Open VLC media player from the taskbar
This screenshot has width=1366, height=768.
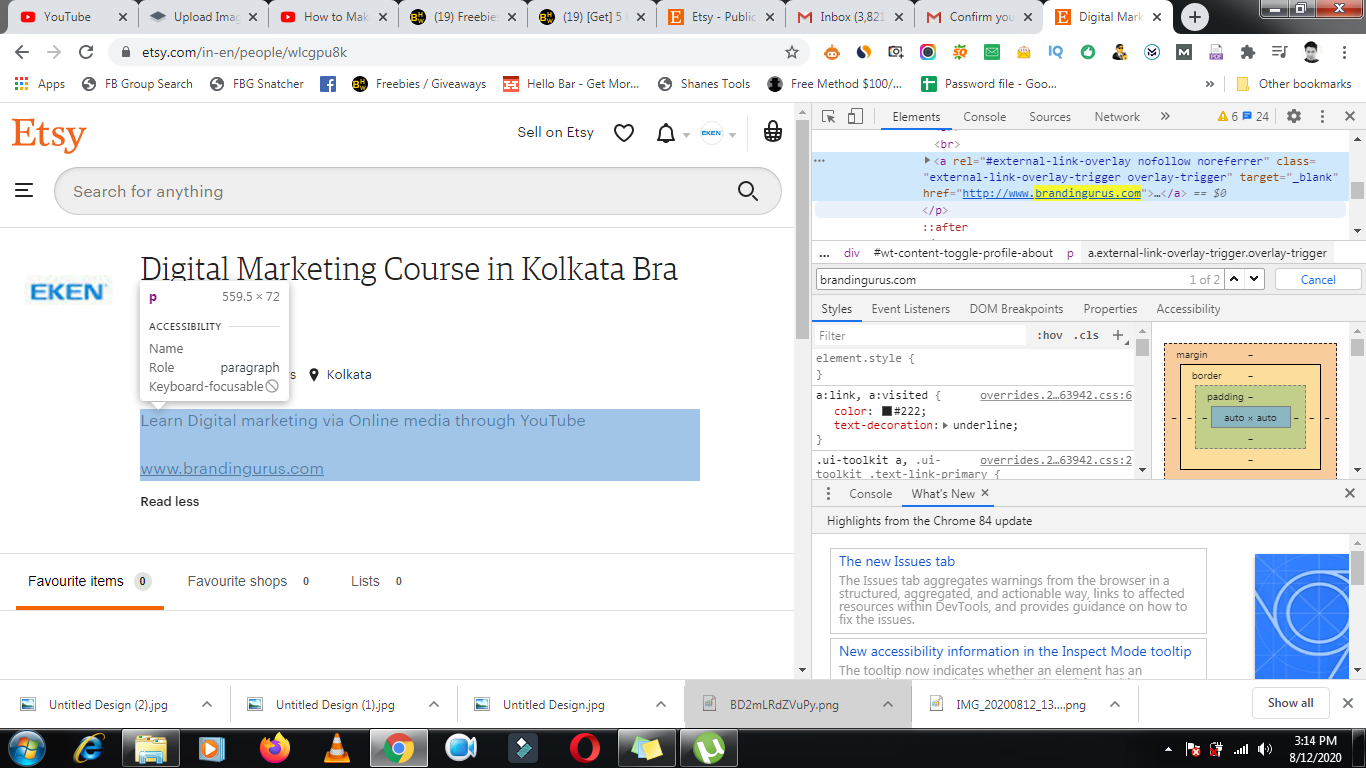pos(337,747)
